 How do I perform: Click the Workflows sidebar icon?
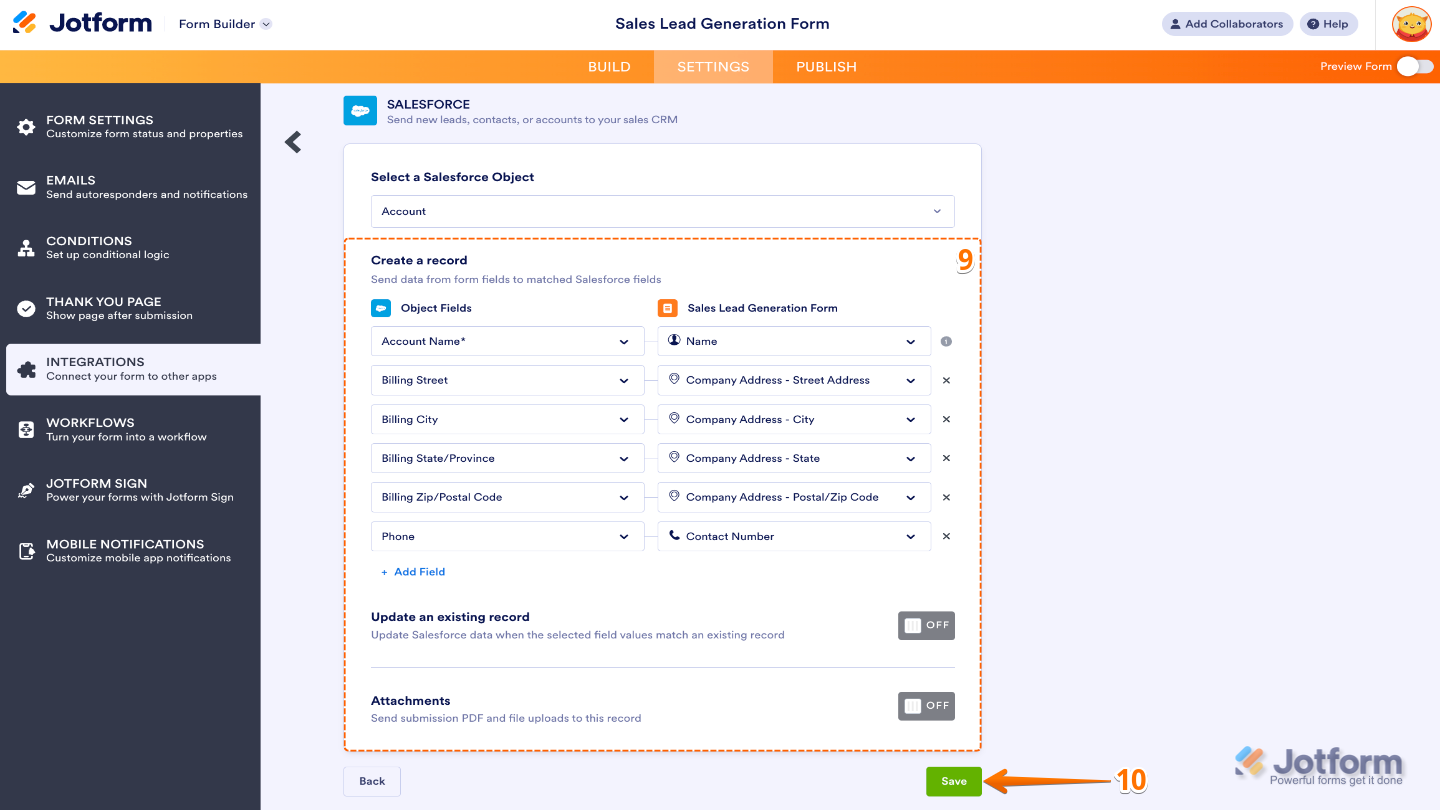pyautogui.click(x=26, y=430)
